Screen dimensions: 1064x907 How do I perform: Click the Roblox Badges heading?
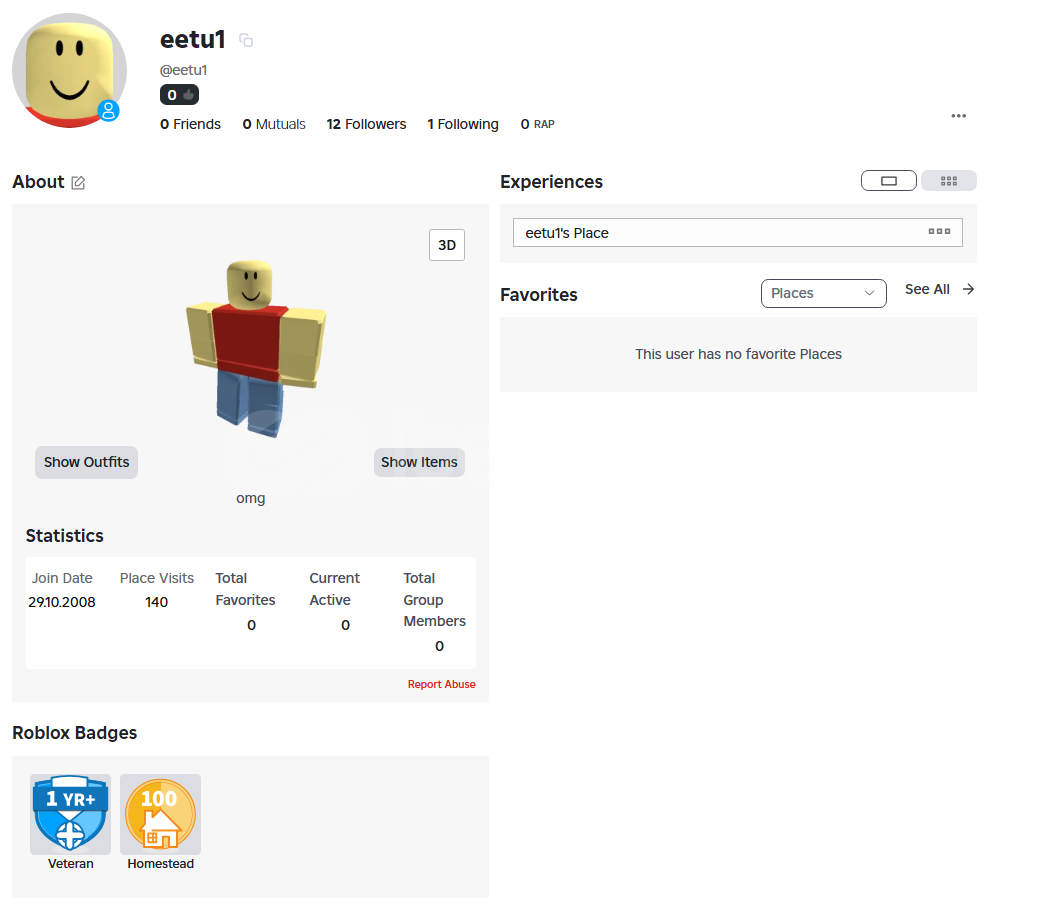tap(75, 733)
